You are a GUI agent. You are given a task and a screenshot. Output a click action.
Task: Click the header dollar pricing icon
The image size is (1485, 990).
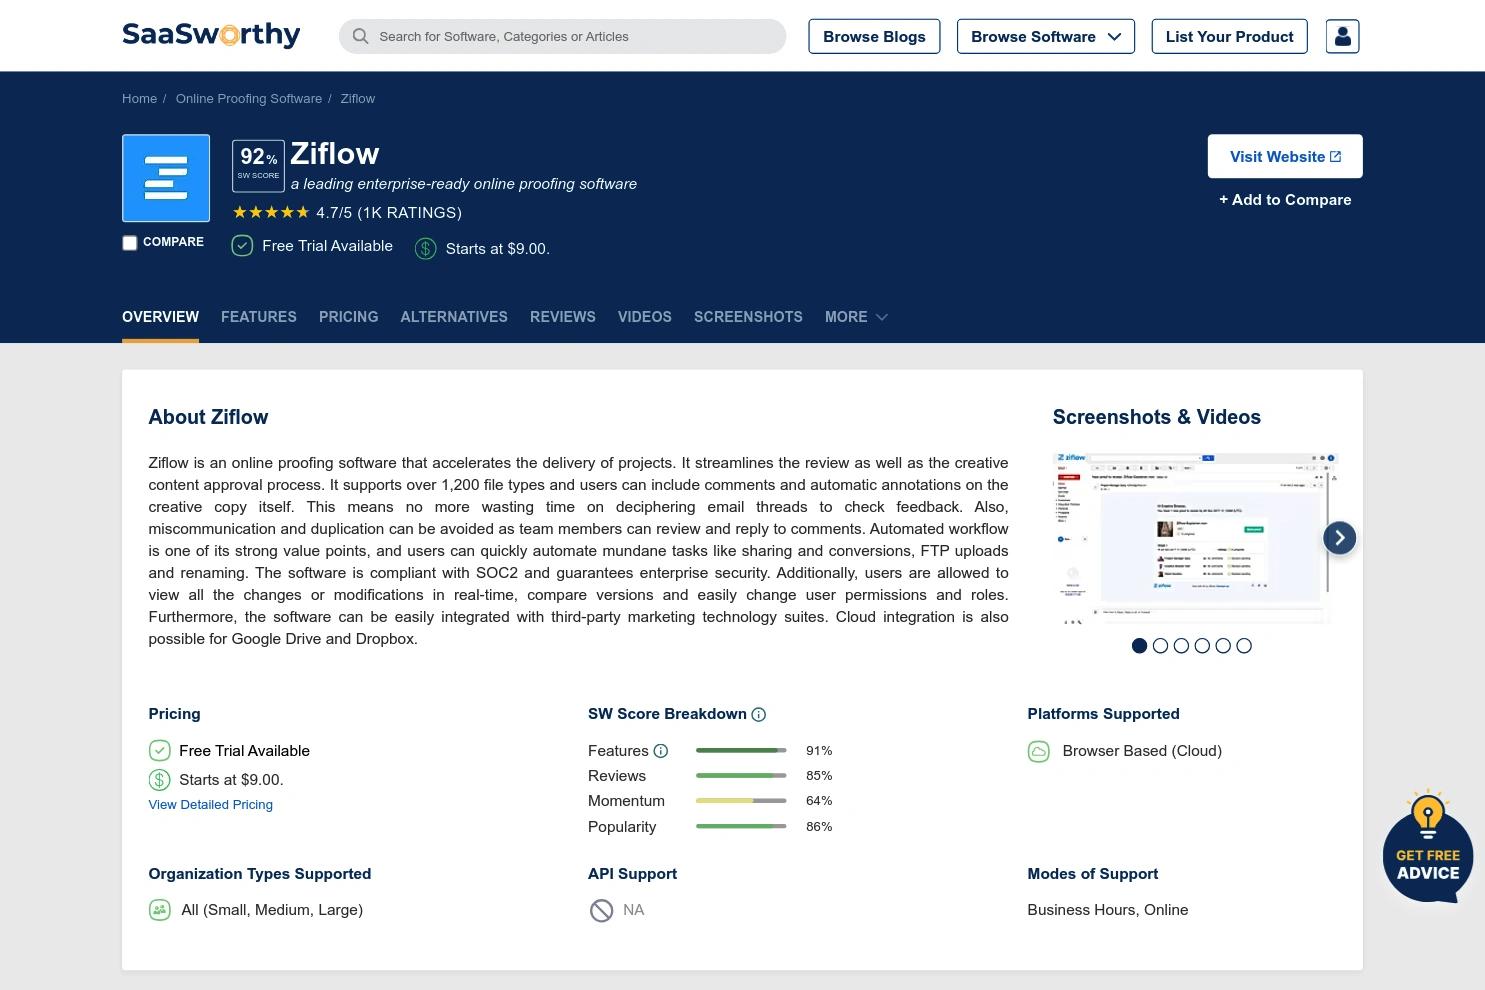point(426,249)
